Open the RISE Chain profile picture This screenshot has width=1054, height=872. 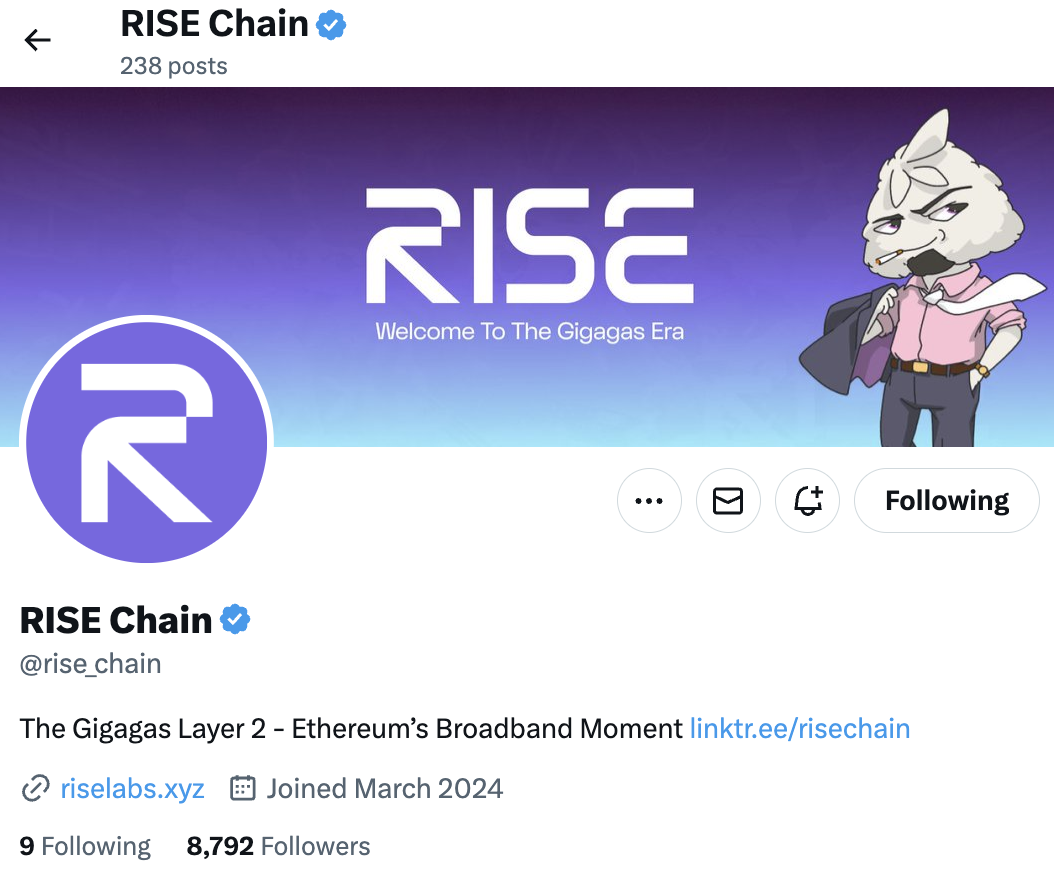(x=147, y=442)
